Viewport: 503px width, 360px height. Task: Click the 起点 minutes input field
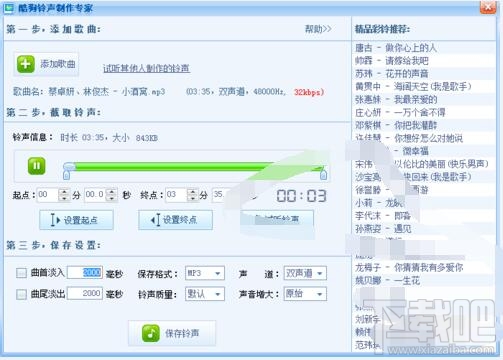(x=48, y=195)
